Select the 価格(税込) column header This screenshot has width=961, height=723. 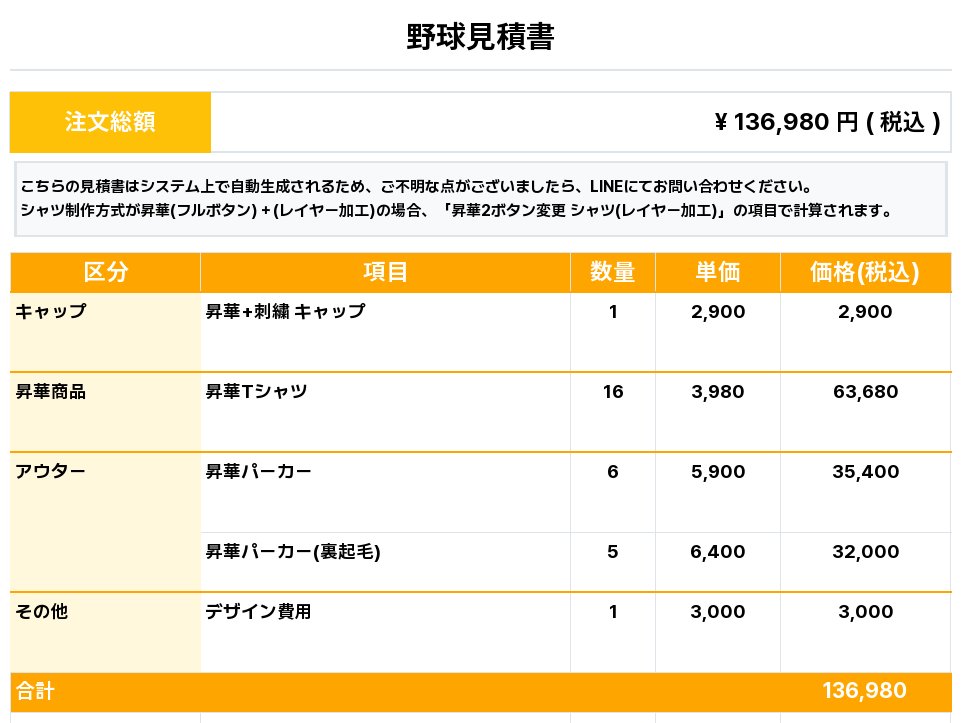[x=865, y=272]
